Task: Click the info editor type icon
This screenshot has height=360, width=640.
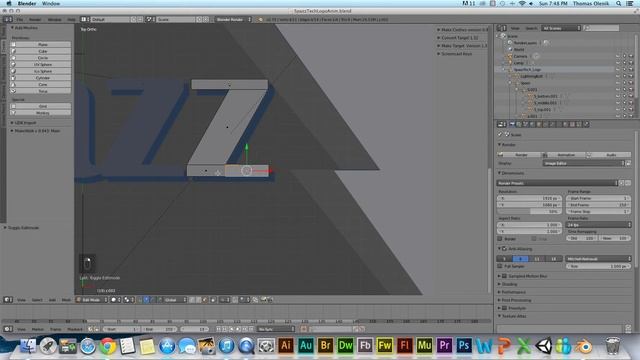Action: pyautogui.click(x=8, y=19)
